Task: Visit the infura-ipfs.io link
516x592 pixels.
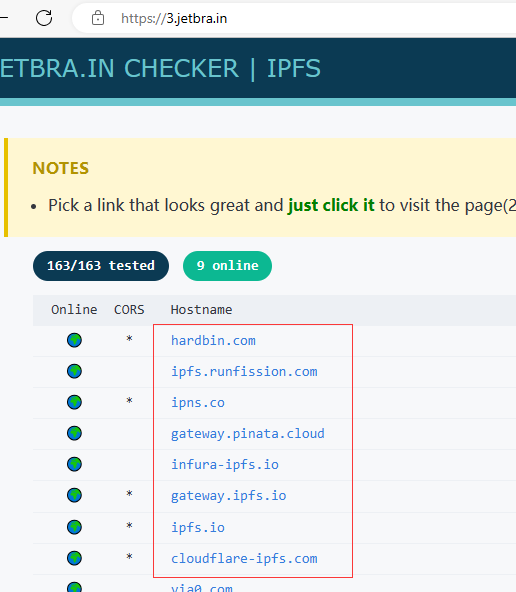Action: click(225, 464)
